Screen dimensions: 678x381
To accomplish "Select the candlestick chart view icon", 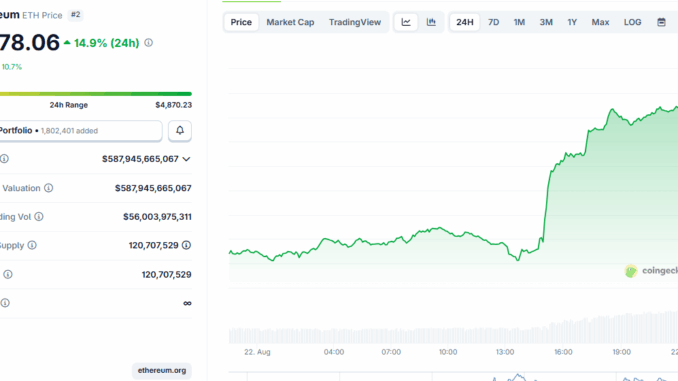I will point(431,22).
